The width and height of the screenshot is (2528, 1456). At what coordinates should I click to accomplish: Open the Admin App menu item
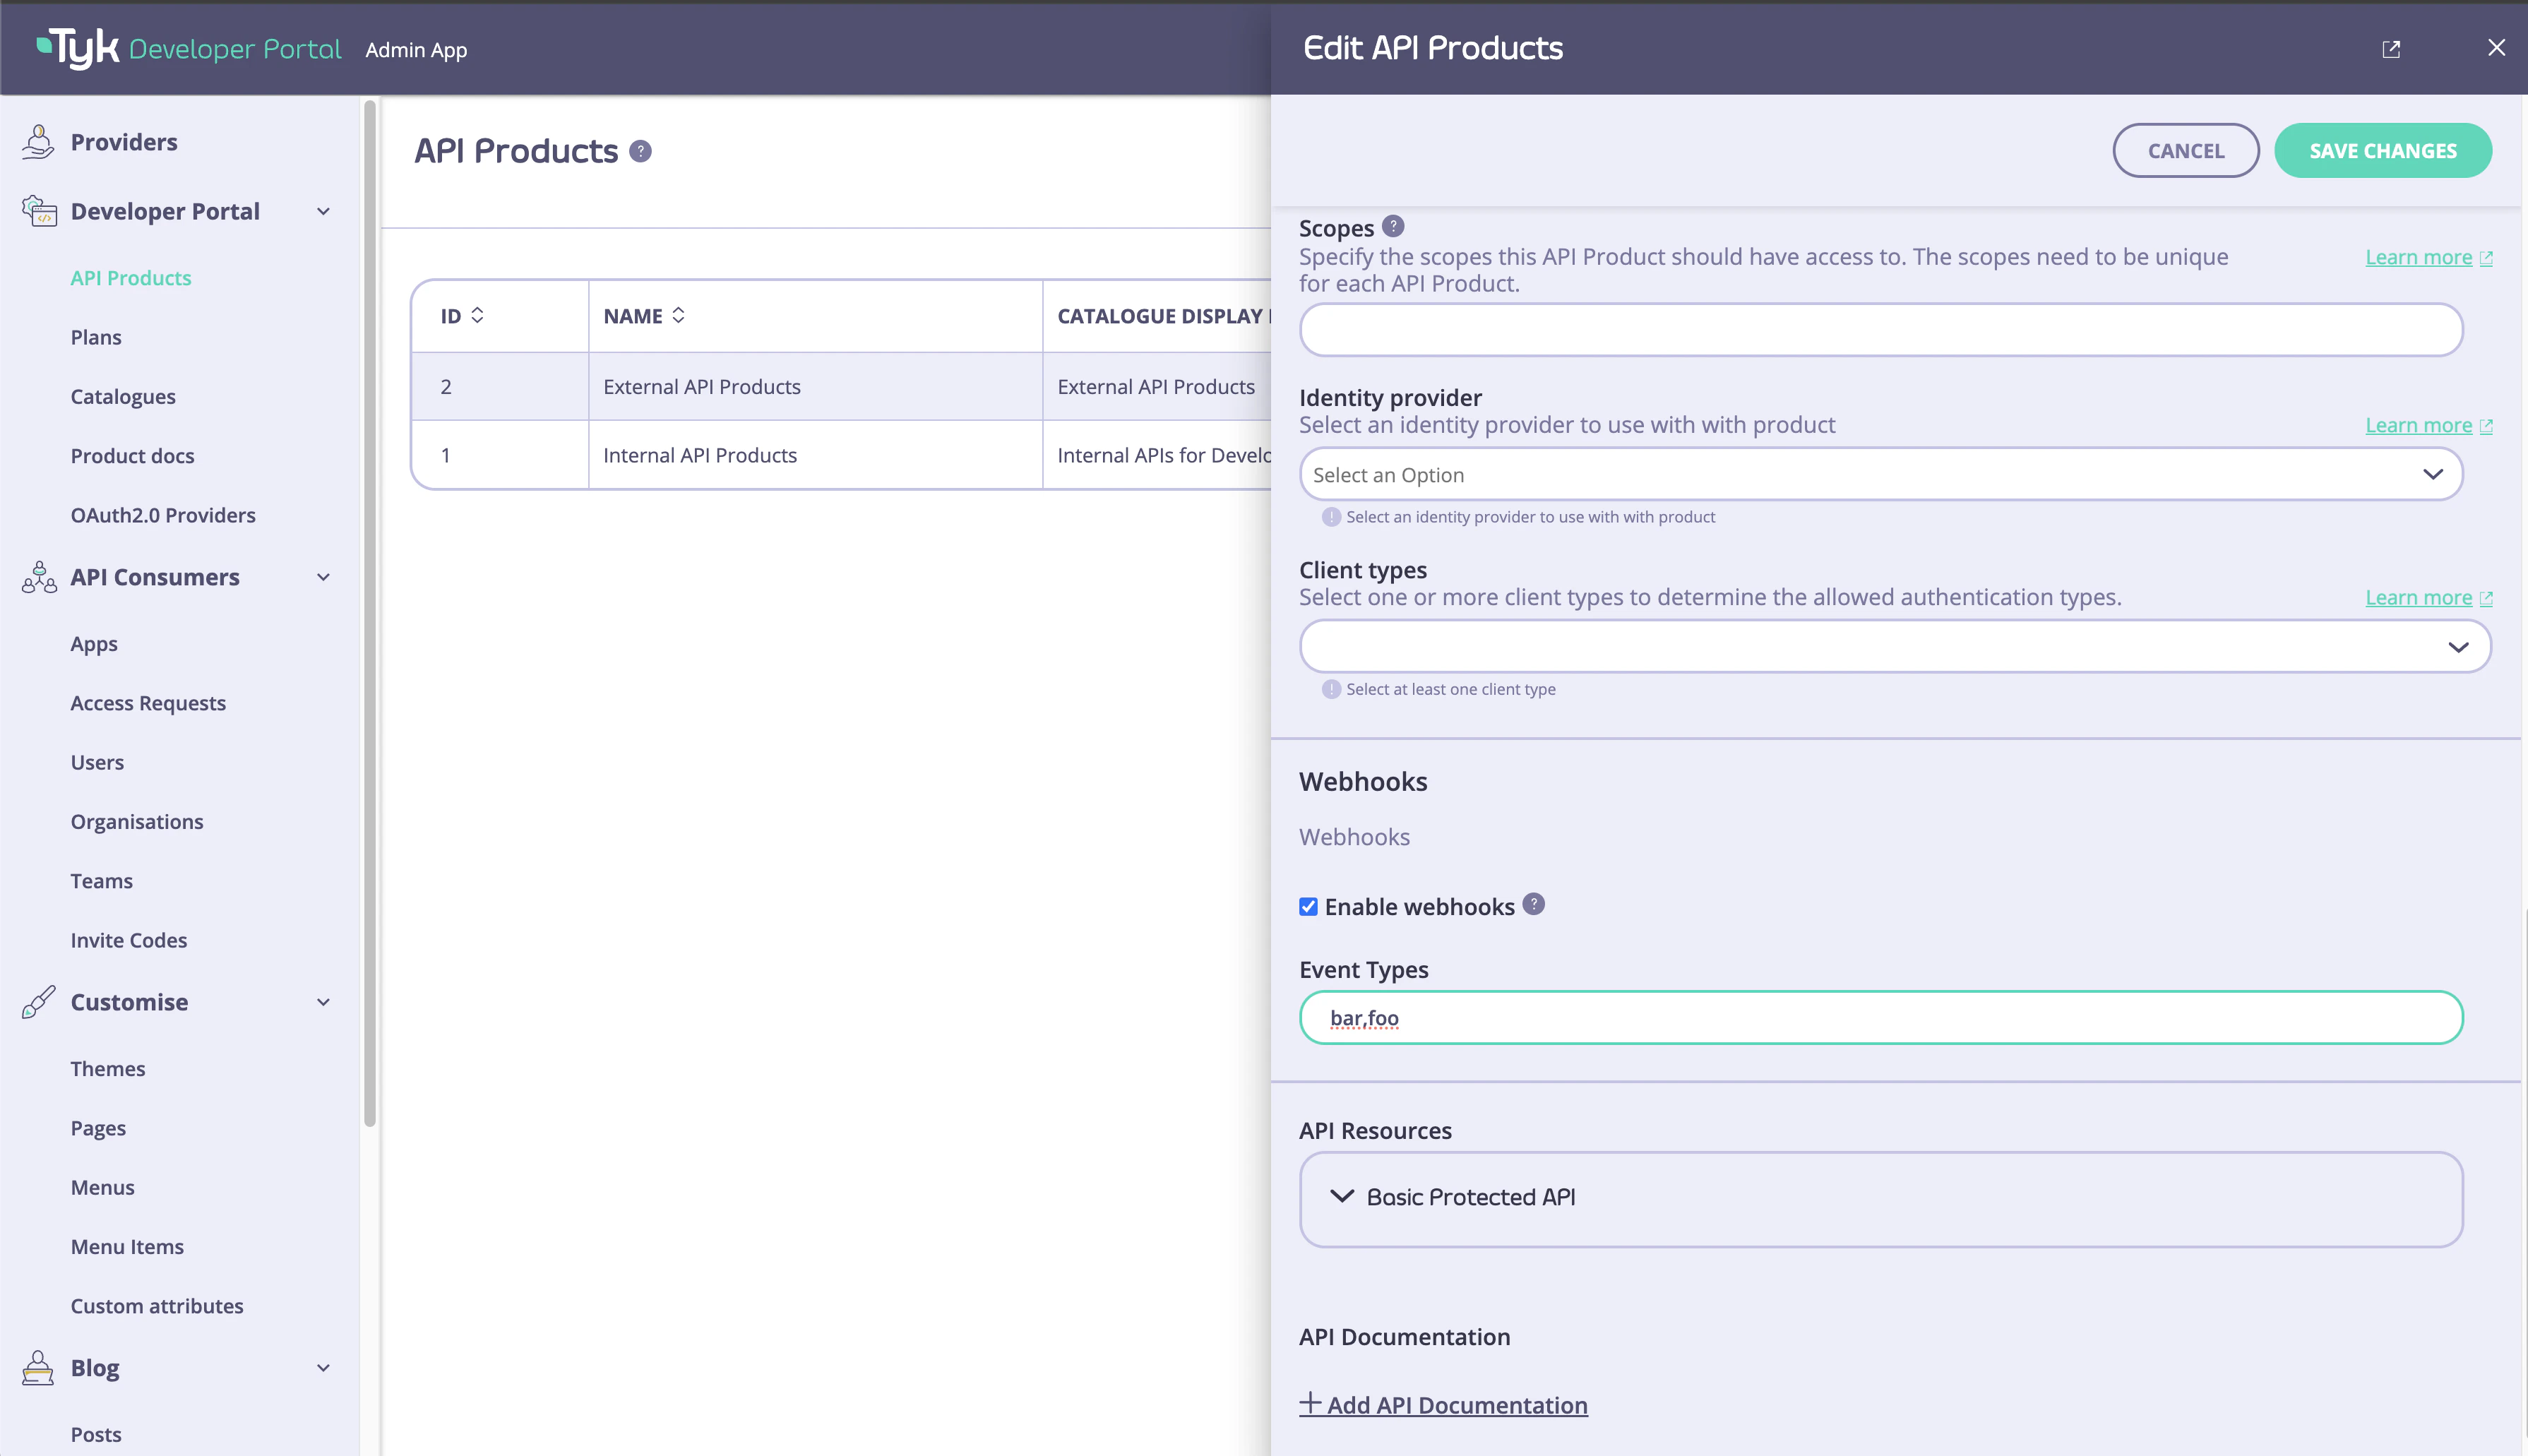coord(416,49)
